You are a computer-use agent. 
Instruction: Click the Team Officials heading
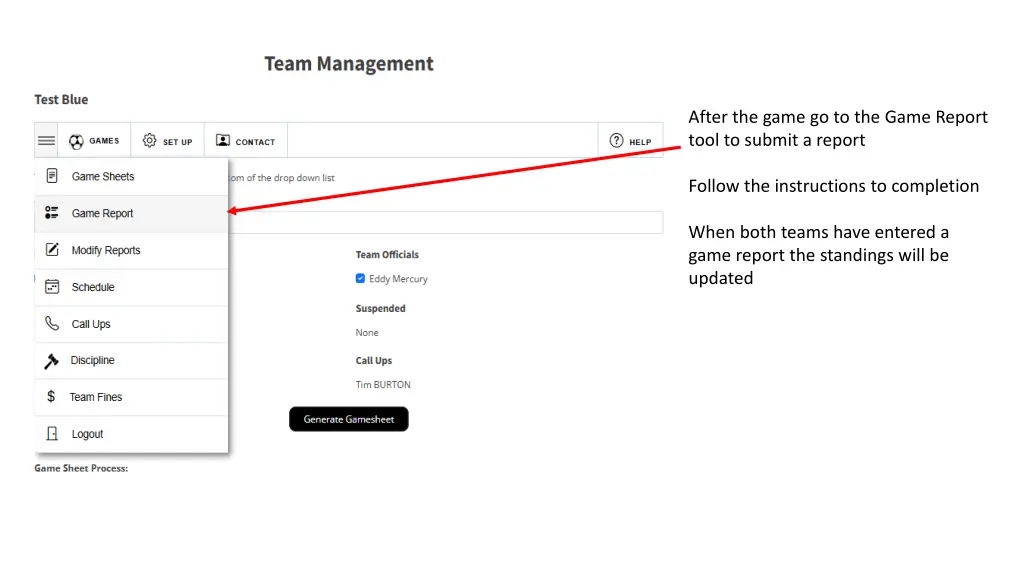tap(387, 255)
